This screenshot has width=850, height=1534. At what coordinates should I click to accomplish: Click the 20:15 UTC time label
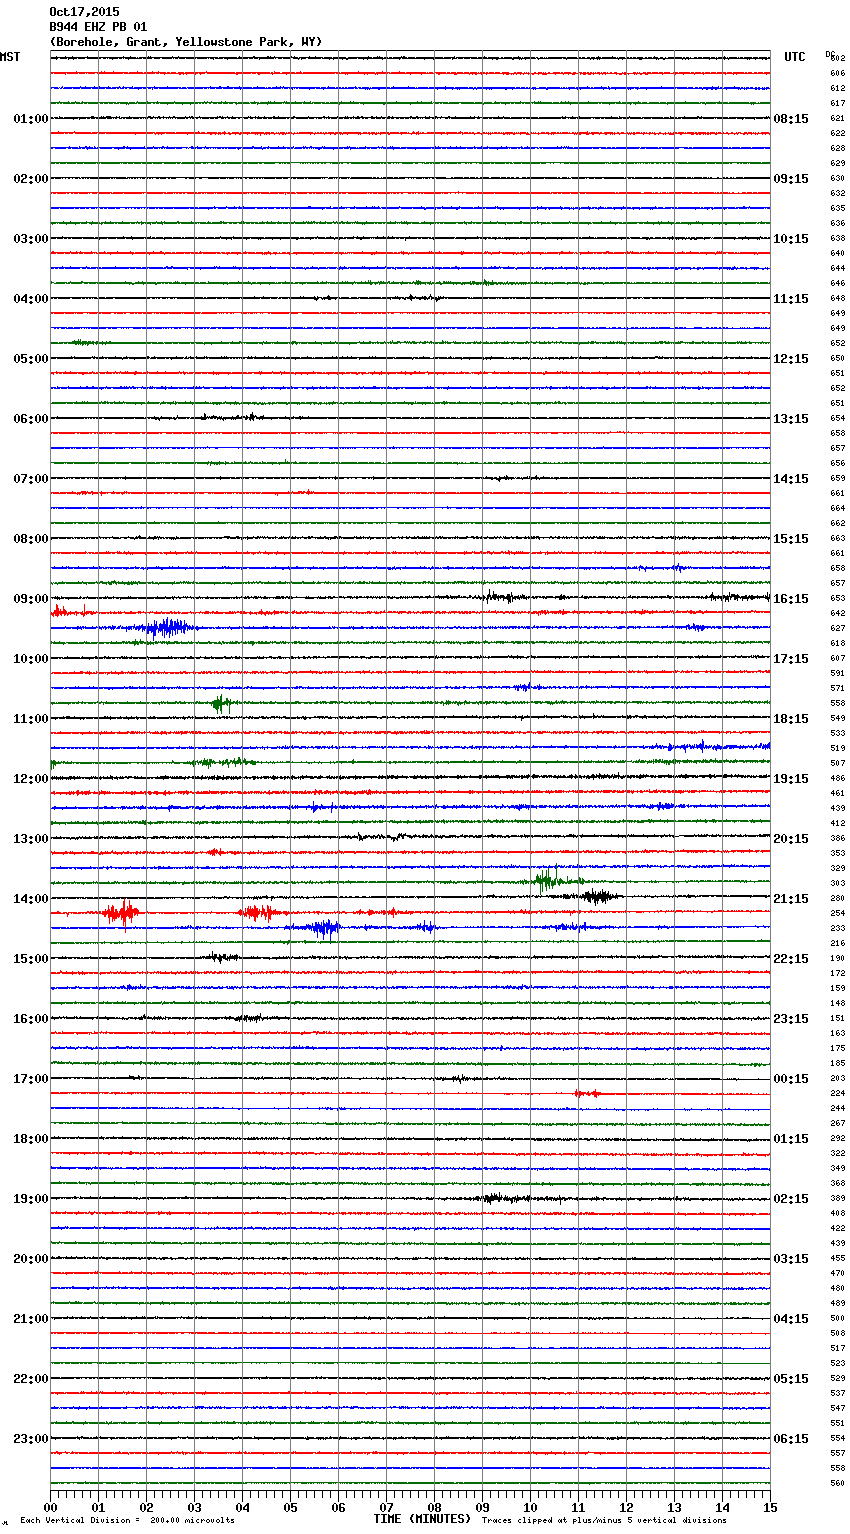(x=791, y=839)
